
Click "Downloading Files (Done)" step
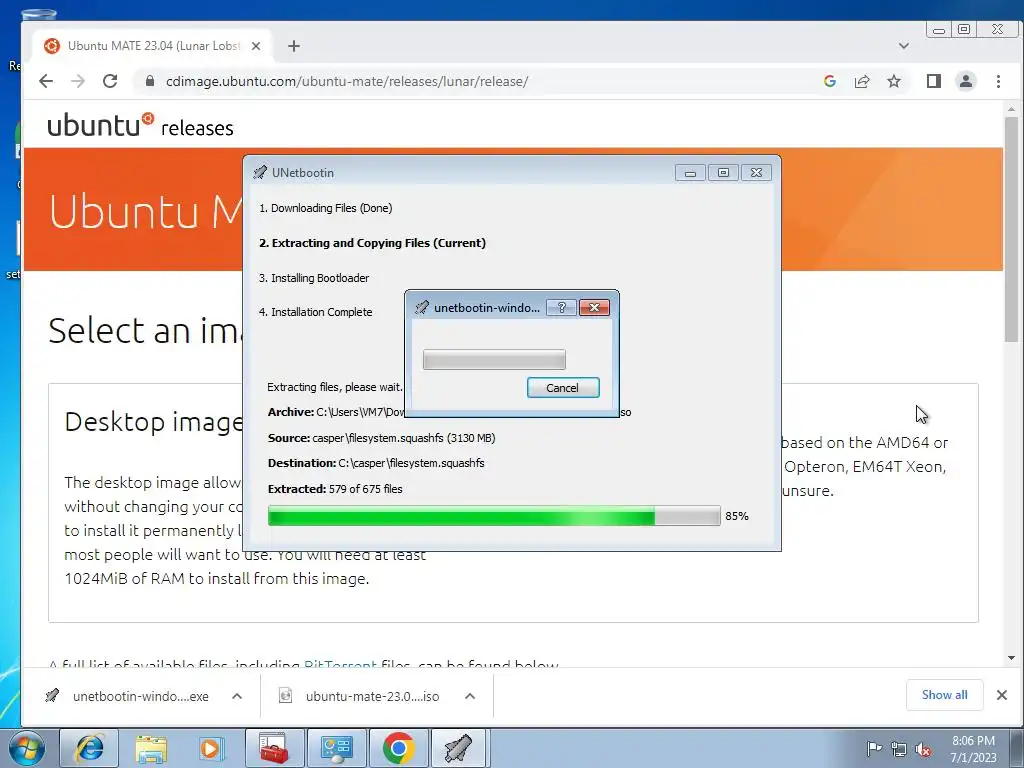(x=325, y=208)
